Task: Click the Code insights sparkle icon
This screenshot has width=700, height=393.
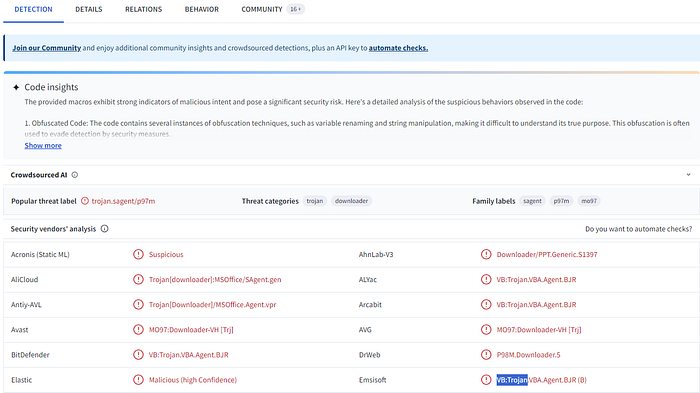Action: pos(16,87)
